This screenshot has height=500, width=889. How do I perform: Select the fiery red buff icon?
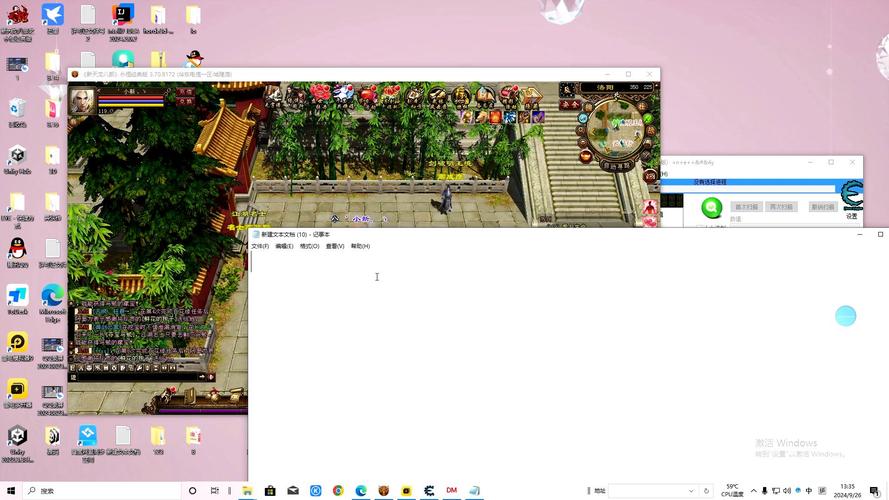pos(496,117)
